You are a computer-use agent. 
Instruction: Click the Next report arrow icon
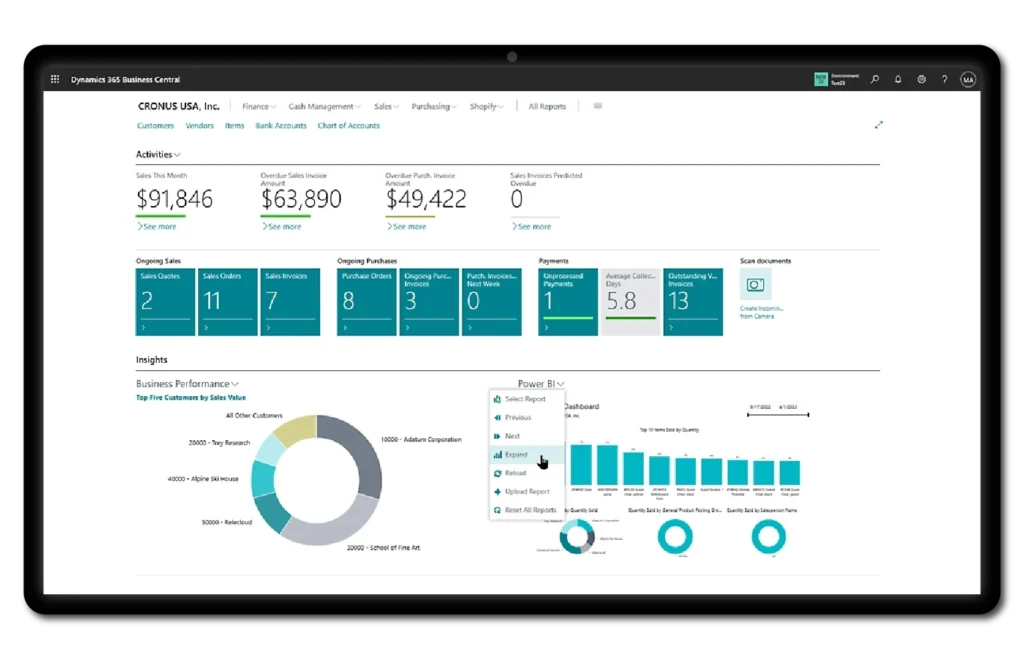(x=497, y=436)
